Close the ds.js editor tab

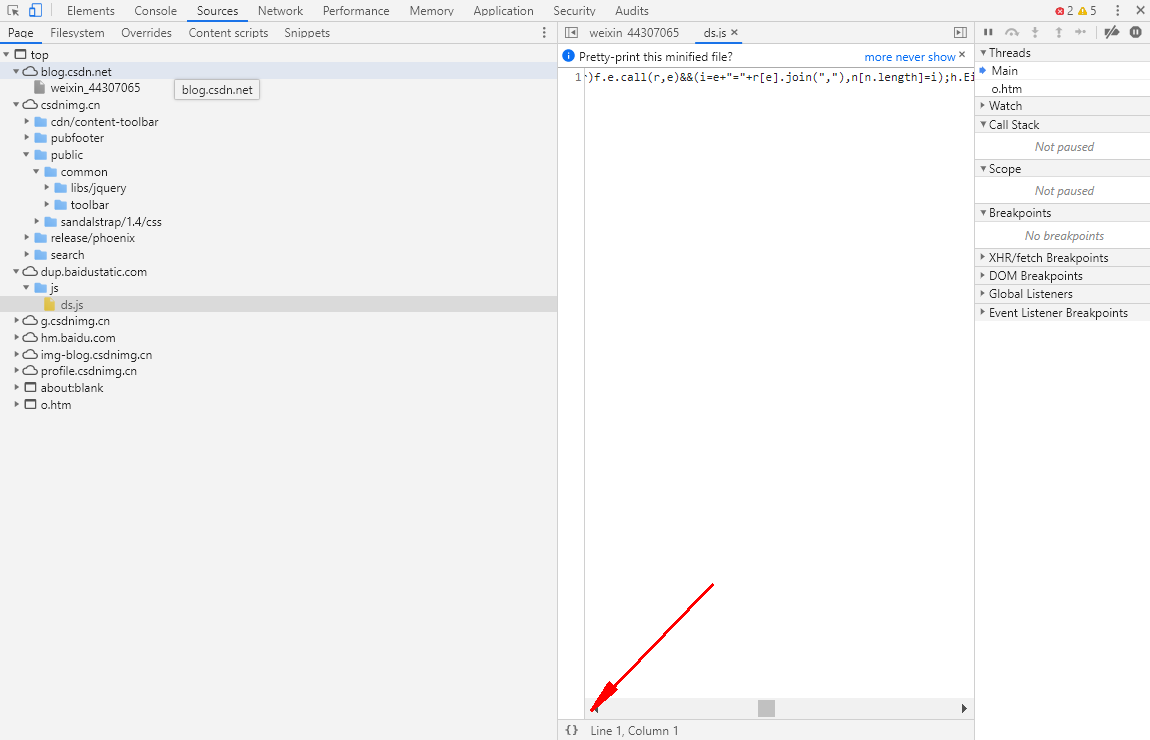734,32
